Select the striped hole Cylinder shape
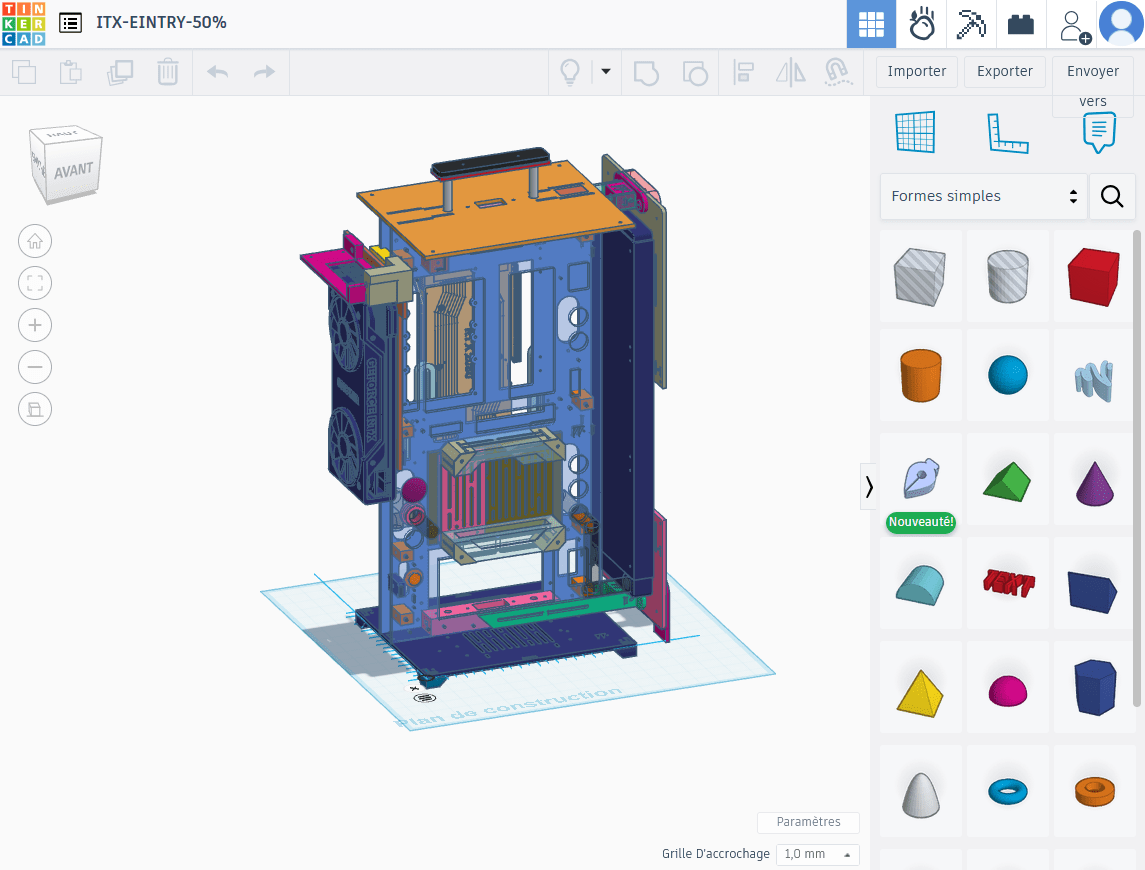This screenshot has width=1145, height=870. coord(1008,276)
